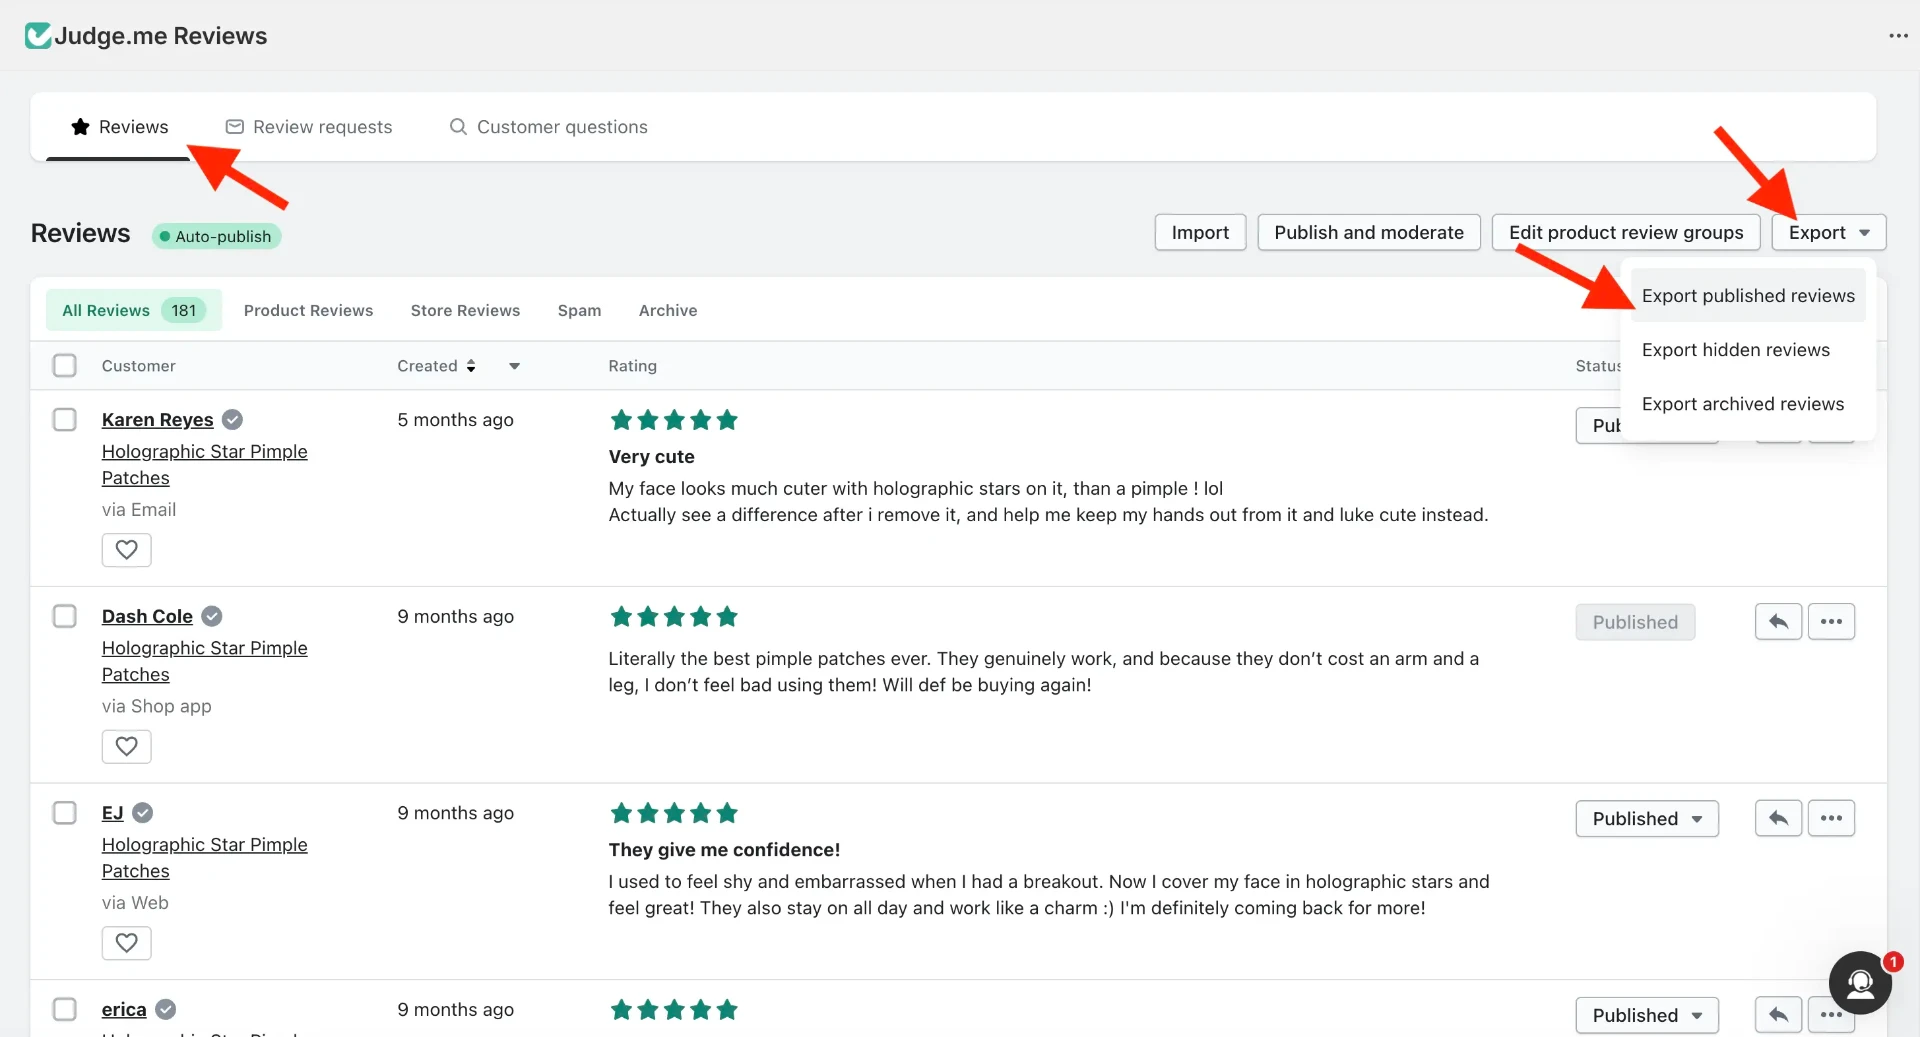Open EJ's Holographic Star Pimple Patches link
Screen dimensions: 1920x1037
pos(205,858)
